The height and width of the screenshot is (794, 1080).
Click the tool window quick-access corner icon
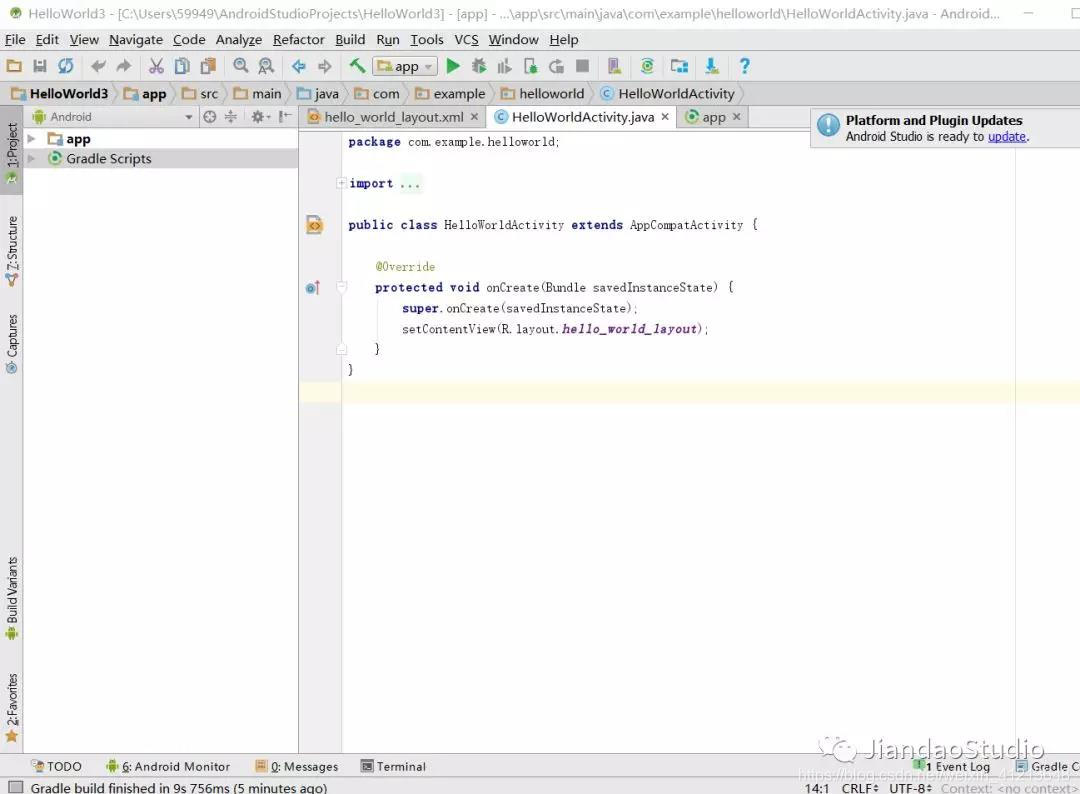pos(15,787)
